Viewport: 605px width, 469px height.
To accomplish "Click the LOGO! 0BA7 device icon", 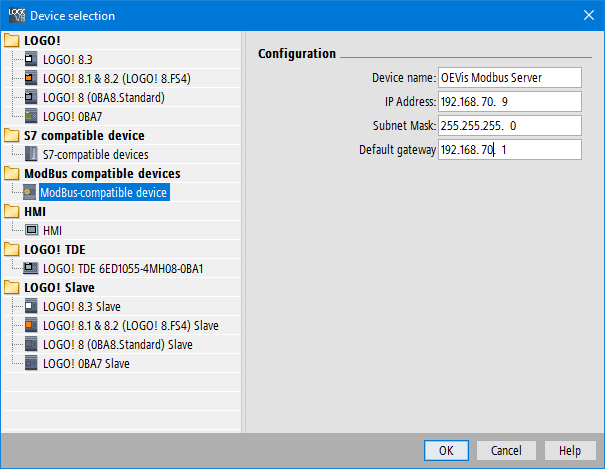I will tap(30, 117).
